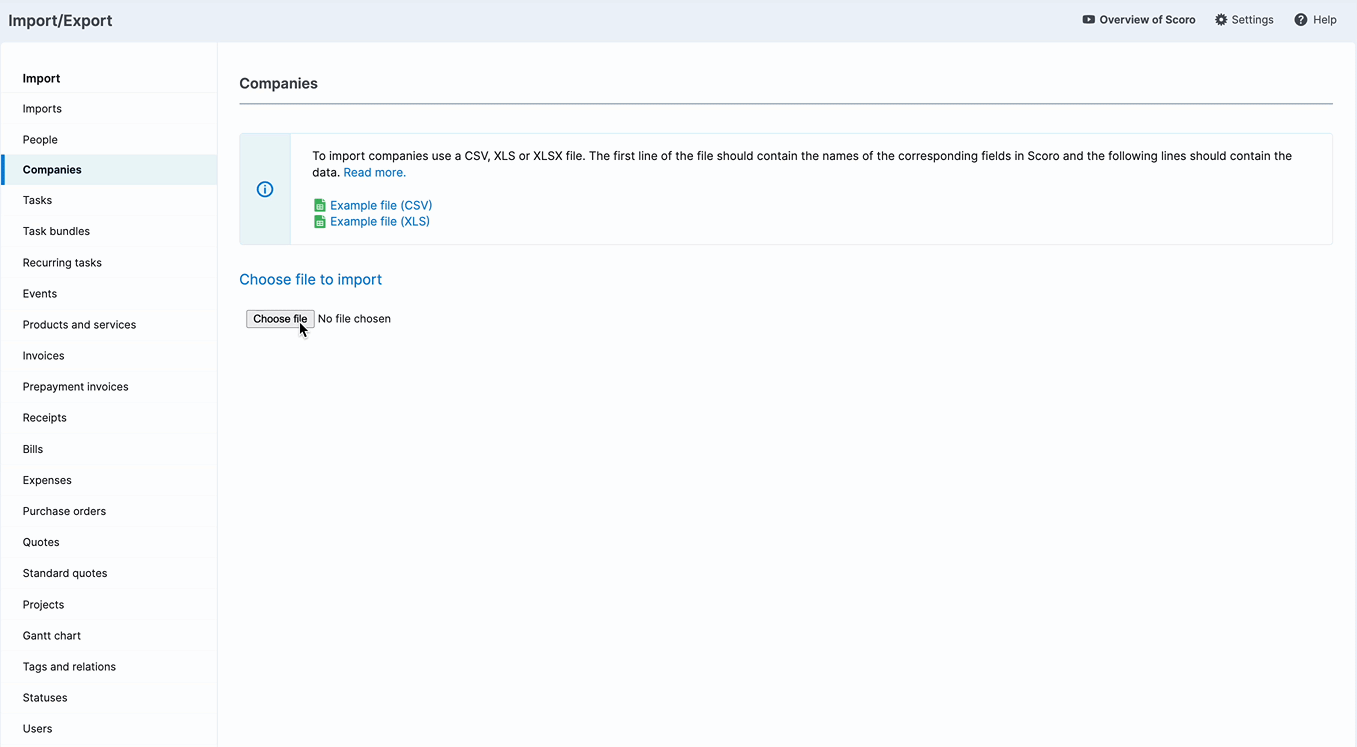
Task: Open Tasks import section
Action: coord(109,200)
